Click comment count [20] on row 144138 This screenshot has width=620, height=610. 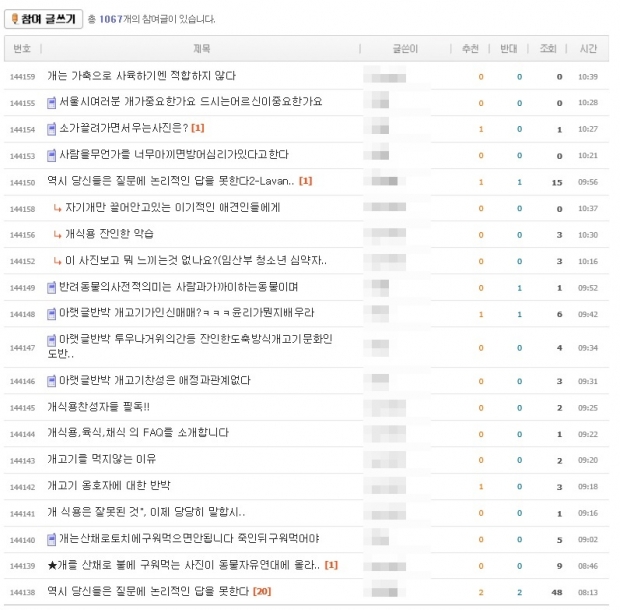pos(262,591)
